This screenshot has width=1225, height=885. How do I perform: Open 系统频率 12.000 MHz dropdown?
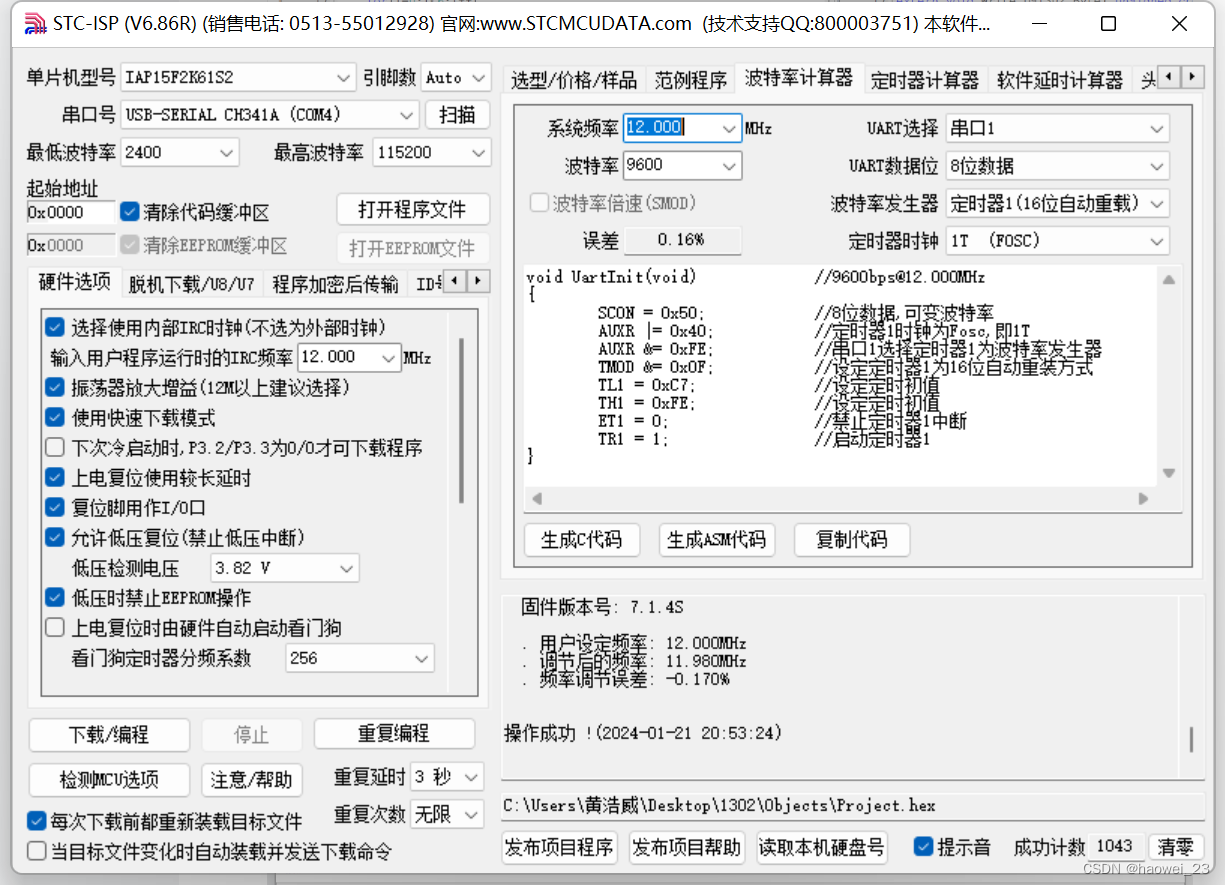(682, 128)
